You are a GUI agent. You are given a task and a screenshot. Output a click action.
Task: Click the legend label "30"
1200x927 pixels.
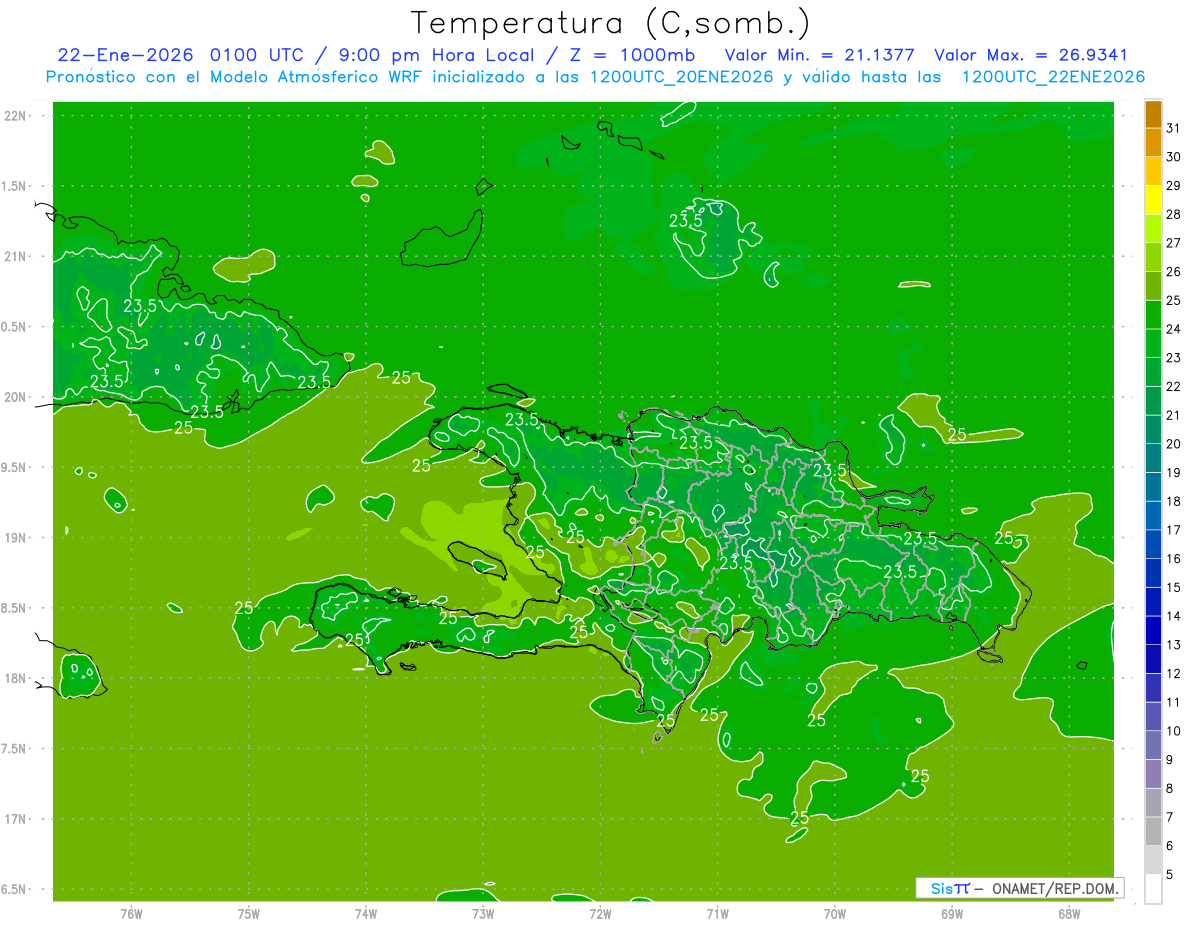[1174, 157]
